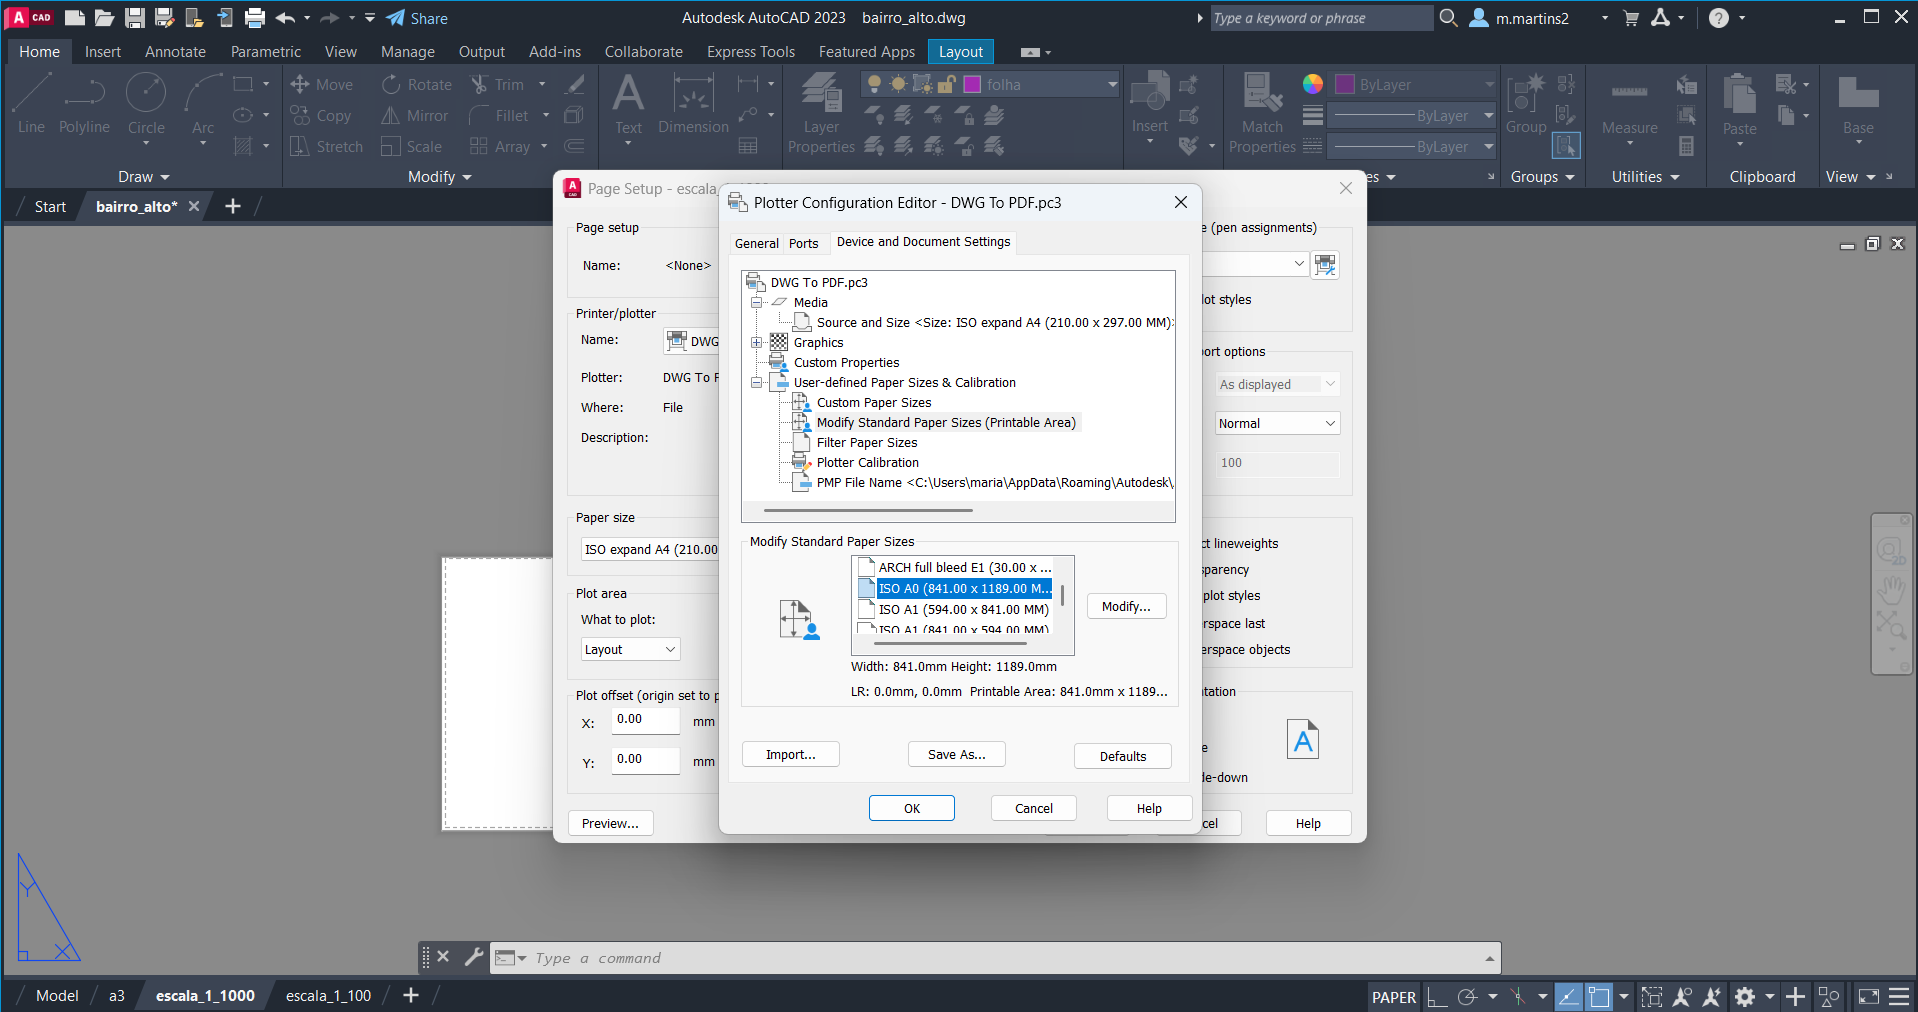The height and width of the screenshot is (1012, 1918).
Task: Expand the Utilities panel
Action: tap(1645, 177)
